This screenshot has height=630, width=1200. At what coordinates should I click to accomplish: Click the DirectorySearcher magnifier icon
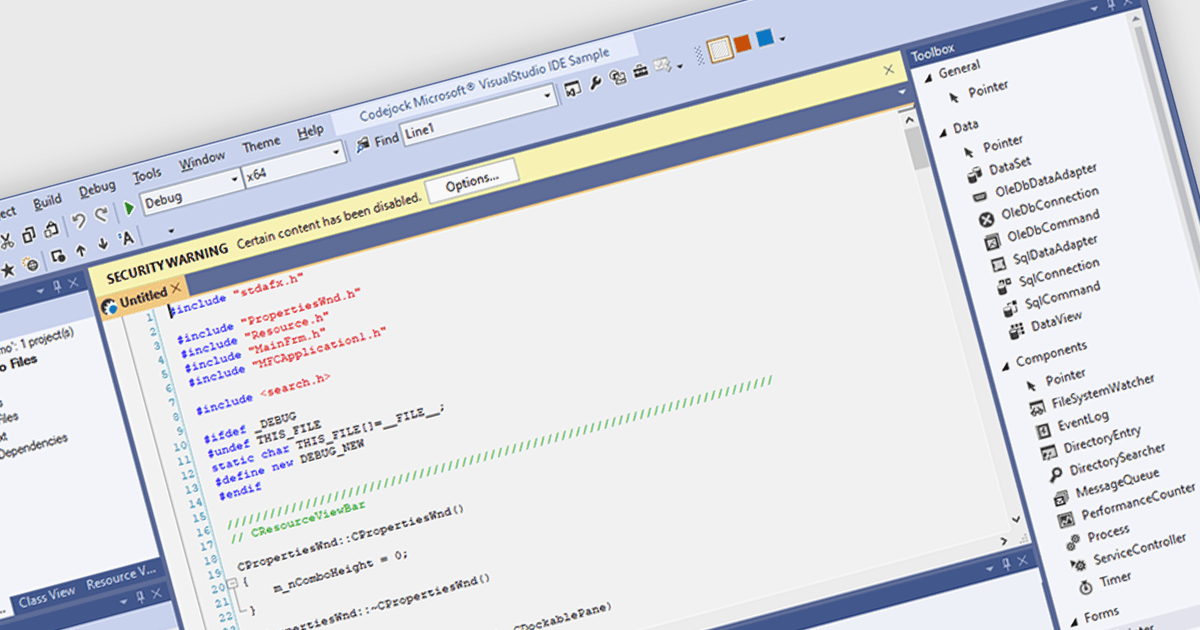pos(1055,475)
